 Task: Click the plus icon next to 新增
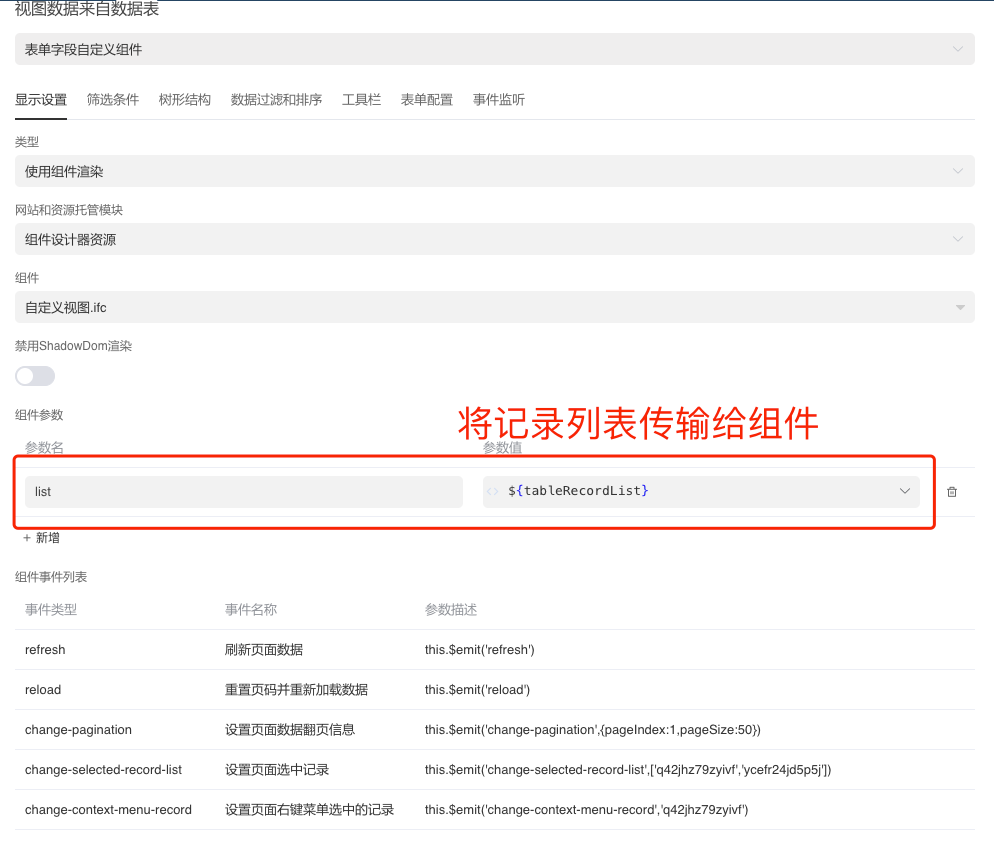pos(26,537)
